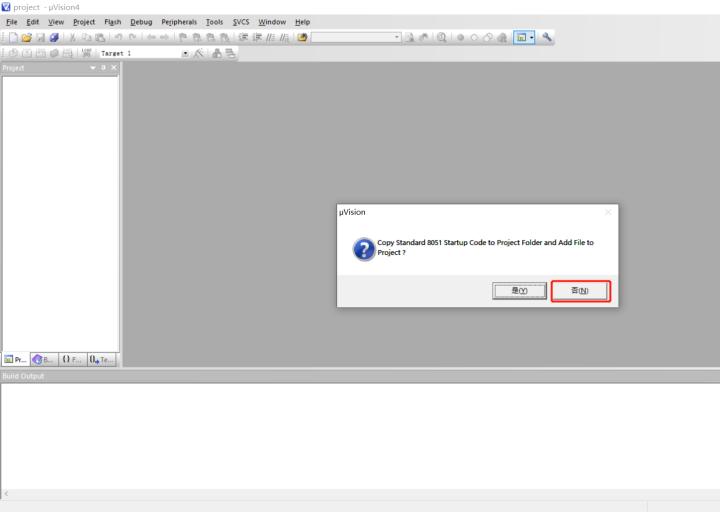This screenshot has width=720, height=512.
Task: Open the Window menu
Action: pos(272,22)
